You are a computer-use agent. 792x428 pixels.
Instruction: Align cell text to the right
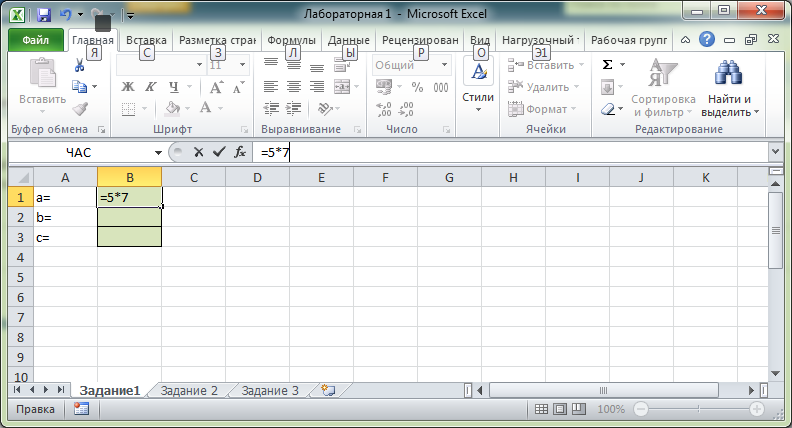point(317,86)
